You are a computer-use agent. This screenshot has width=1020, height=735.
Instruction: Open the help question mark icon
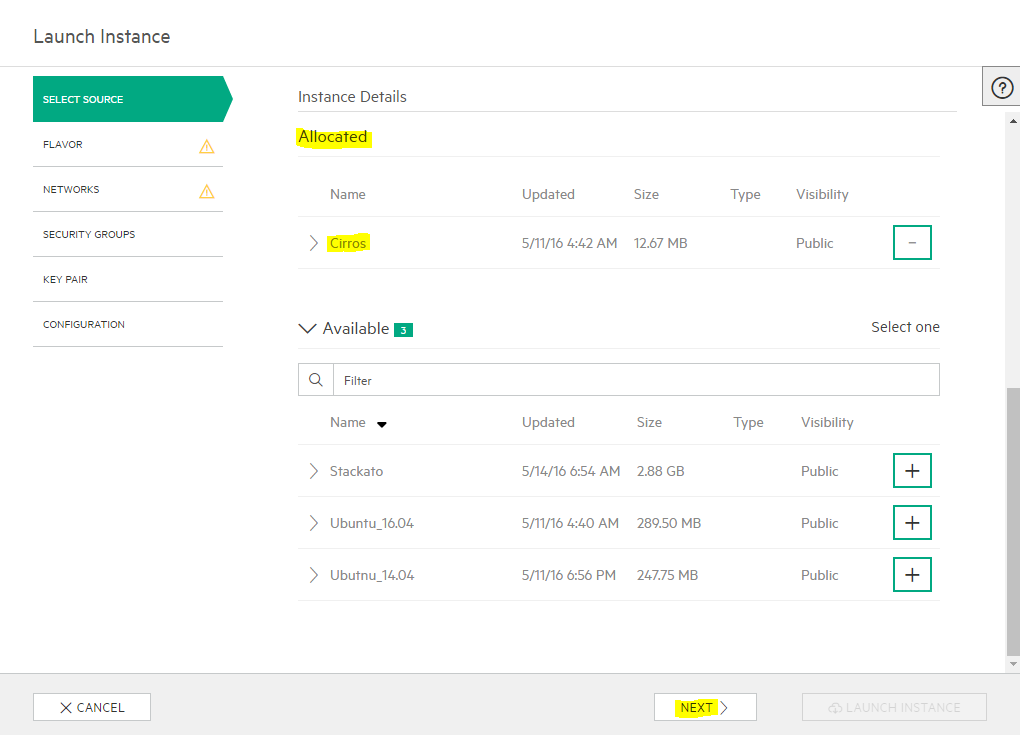pos(1002,87)
